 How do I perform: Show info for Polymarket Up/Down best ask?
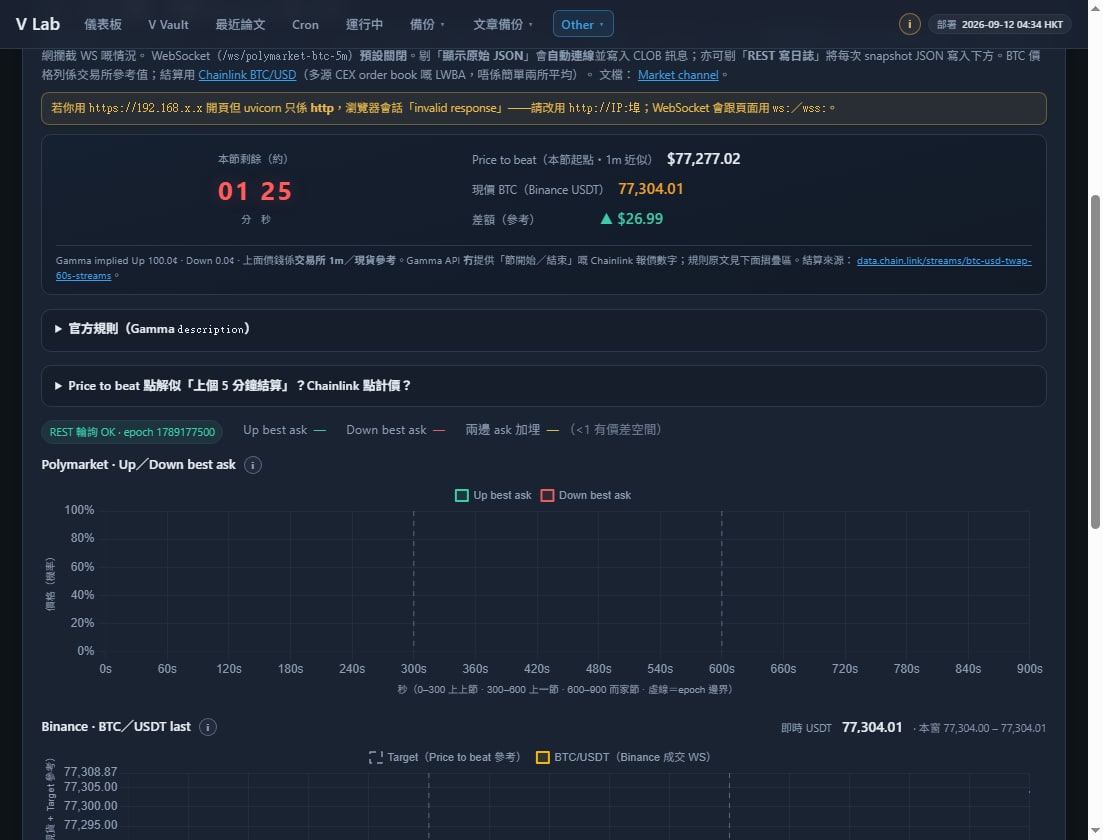point(253,465)
